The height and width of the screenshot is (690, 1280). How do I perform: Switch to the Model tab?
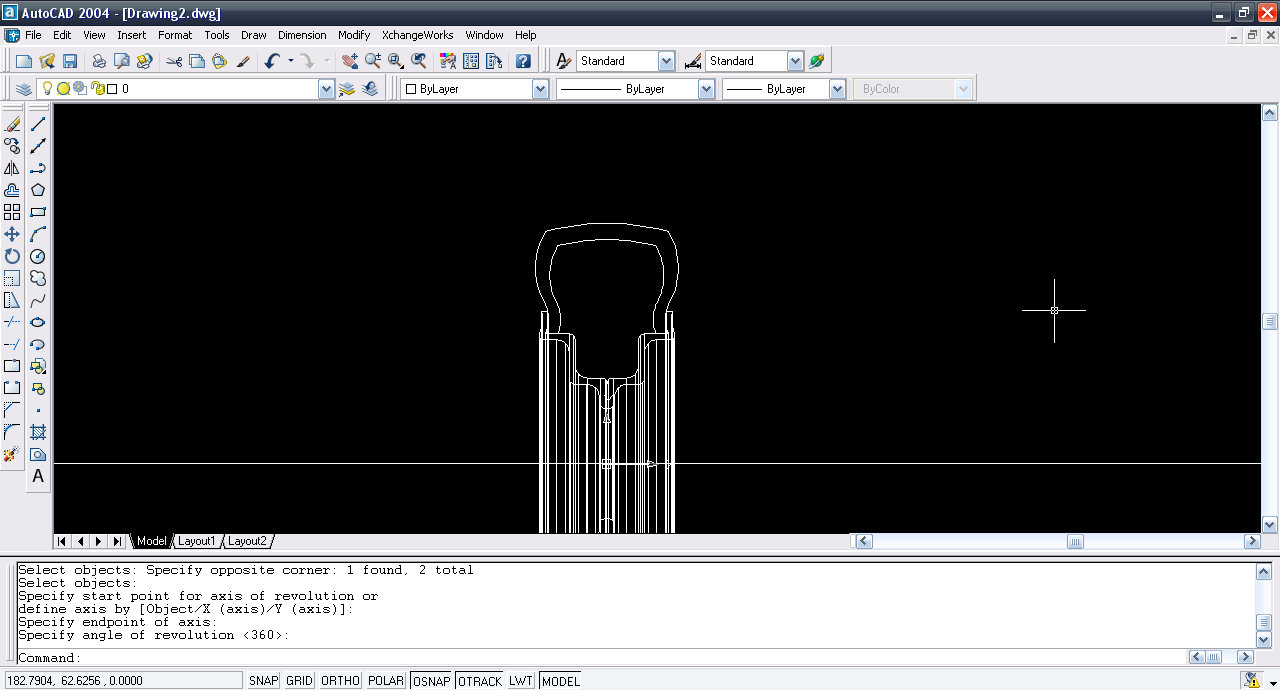[x=152, y=541]
